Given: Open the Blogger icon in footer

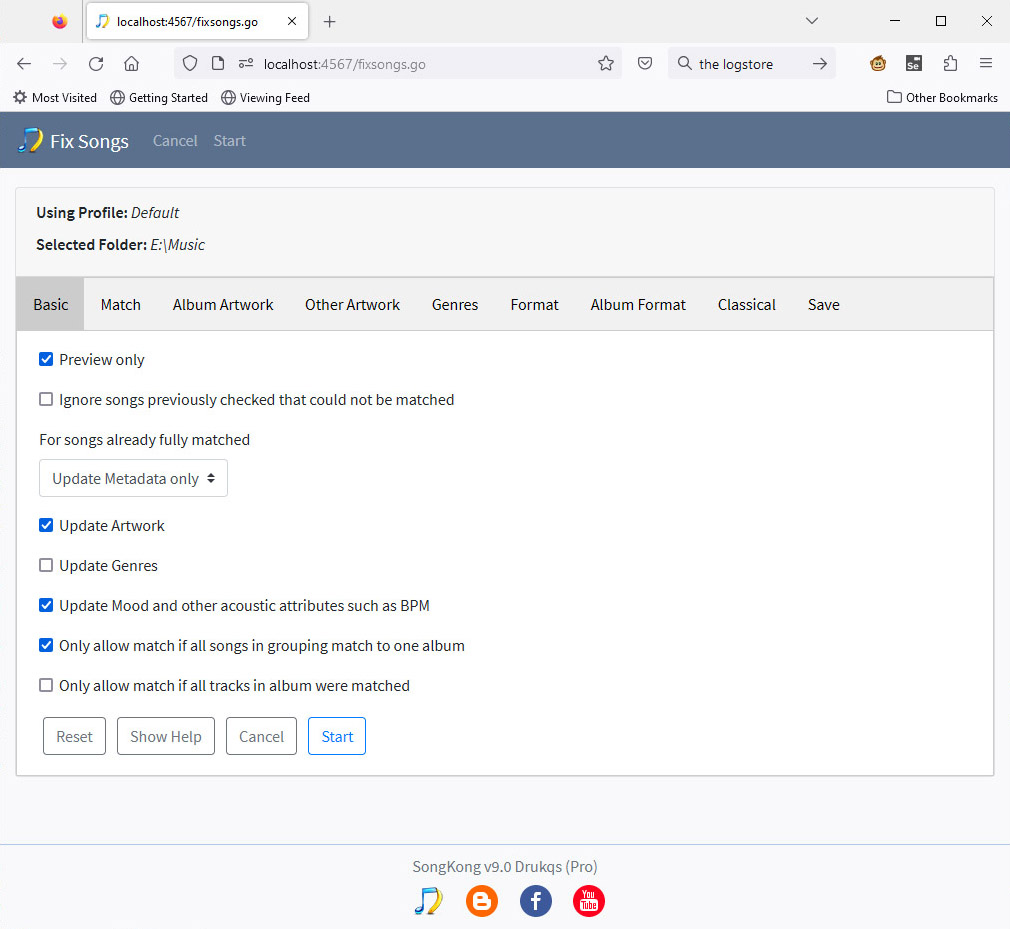Looking at the screenshot, I should pos(482,901).
